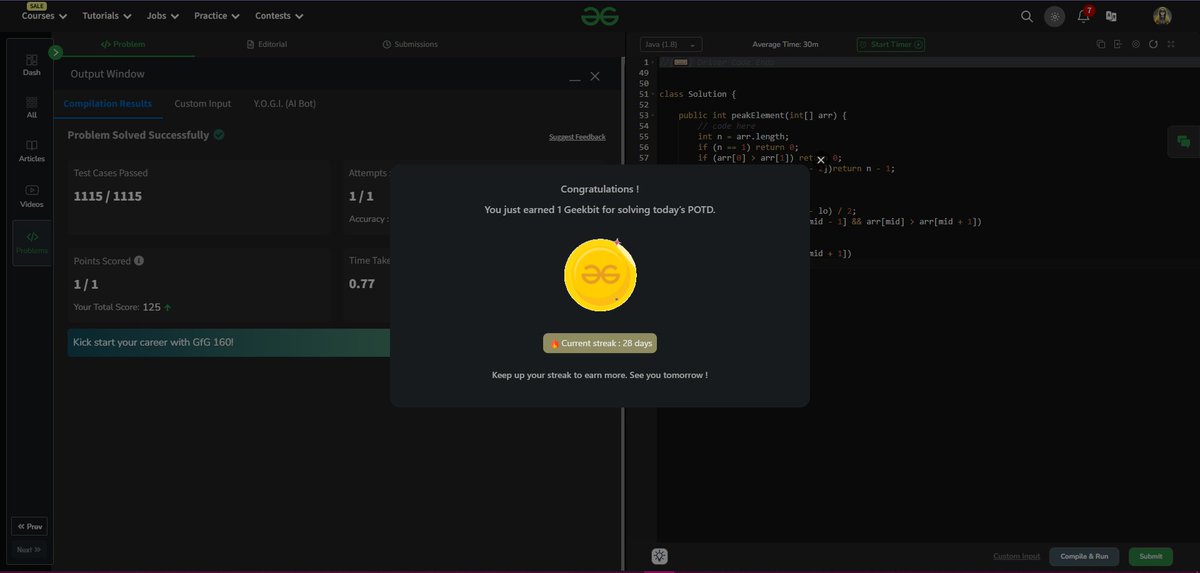Minimize the Output Window
The height and width of the screenshot is (573, 1200).
575,78
